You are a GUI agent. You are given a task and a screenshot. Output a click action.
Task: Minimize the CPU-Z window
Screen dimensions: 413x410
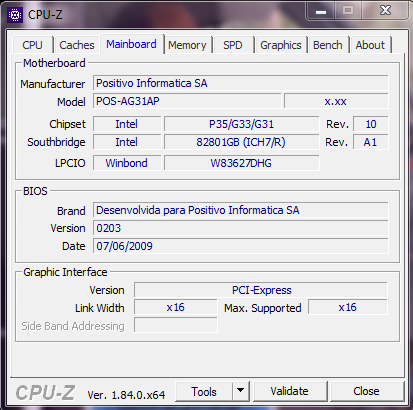click(321, 11)
